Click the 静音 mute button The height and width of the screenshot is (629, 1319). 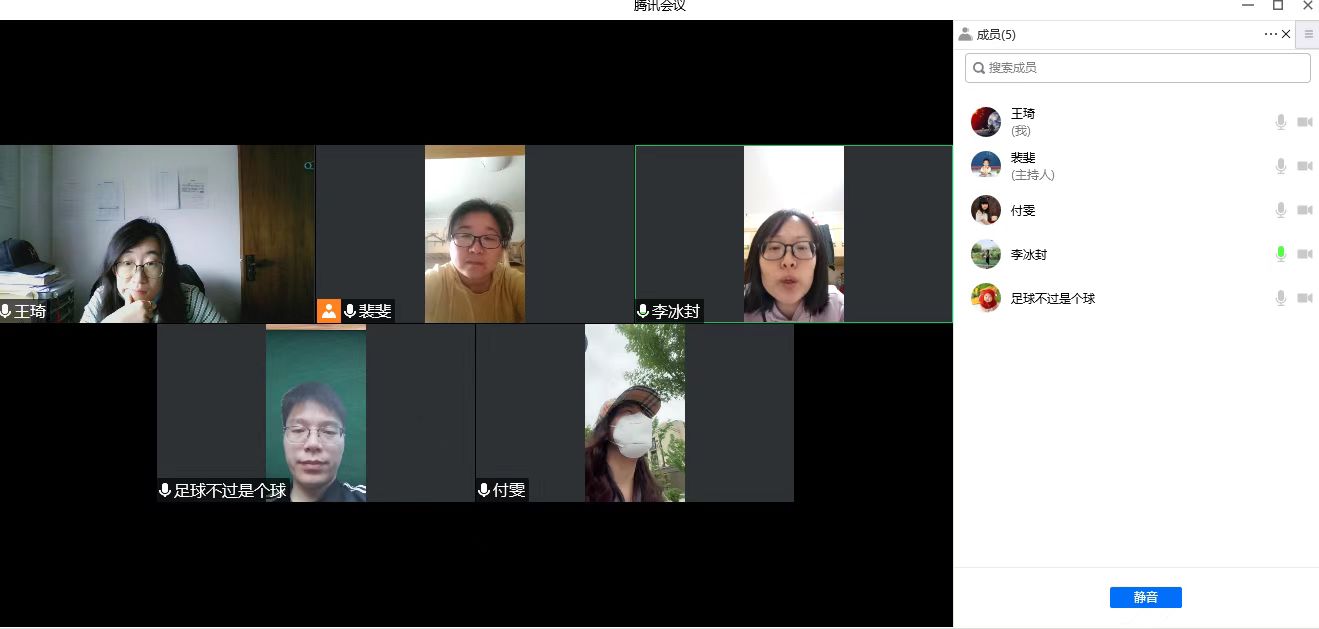pyautogui.click(x=1145, y=597)
